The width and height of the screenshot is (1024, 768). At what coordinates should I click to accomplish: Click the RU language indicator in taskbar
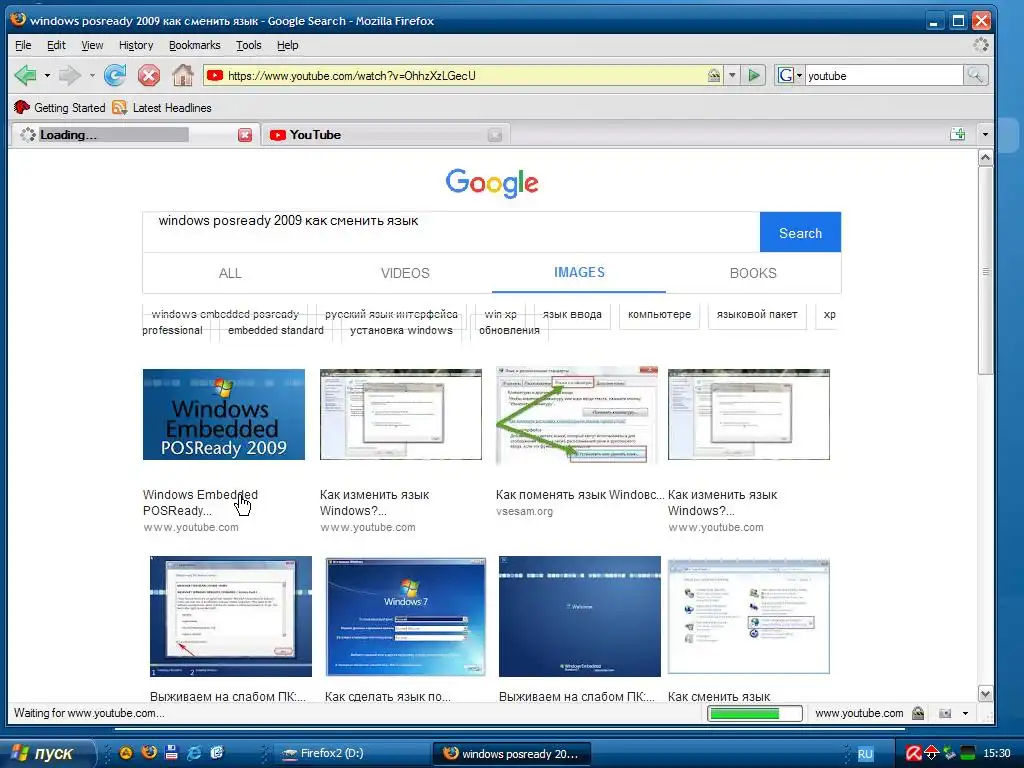pos(865,754)
